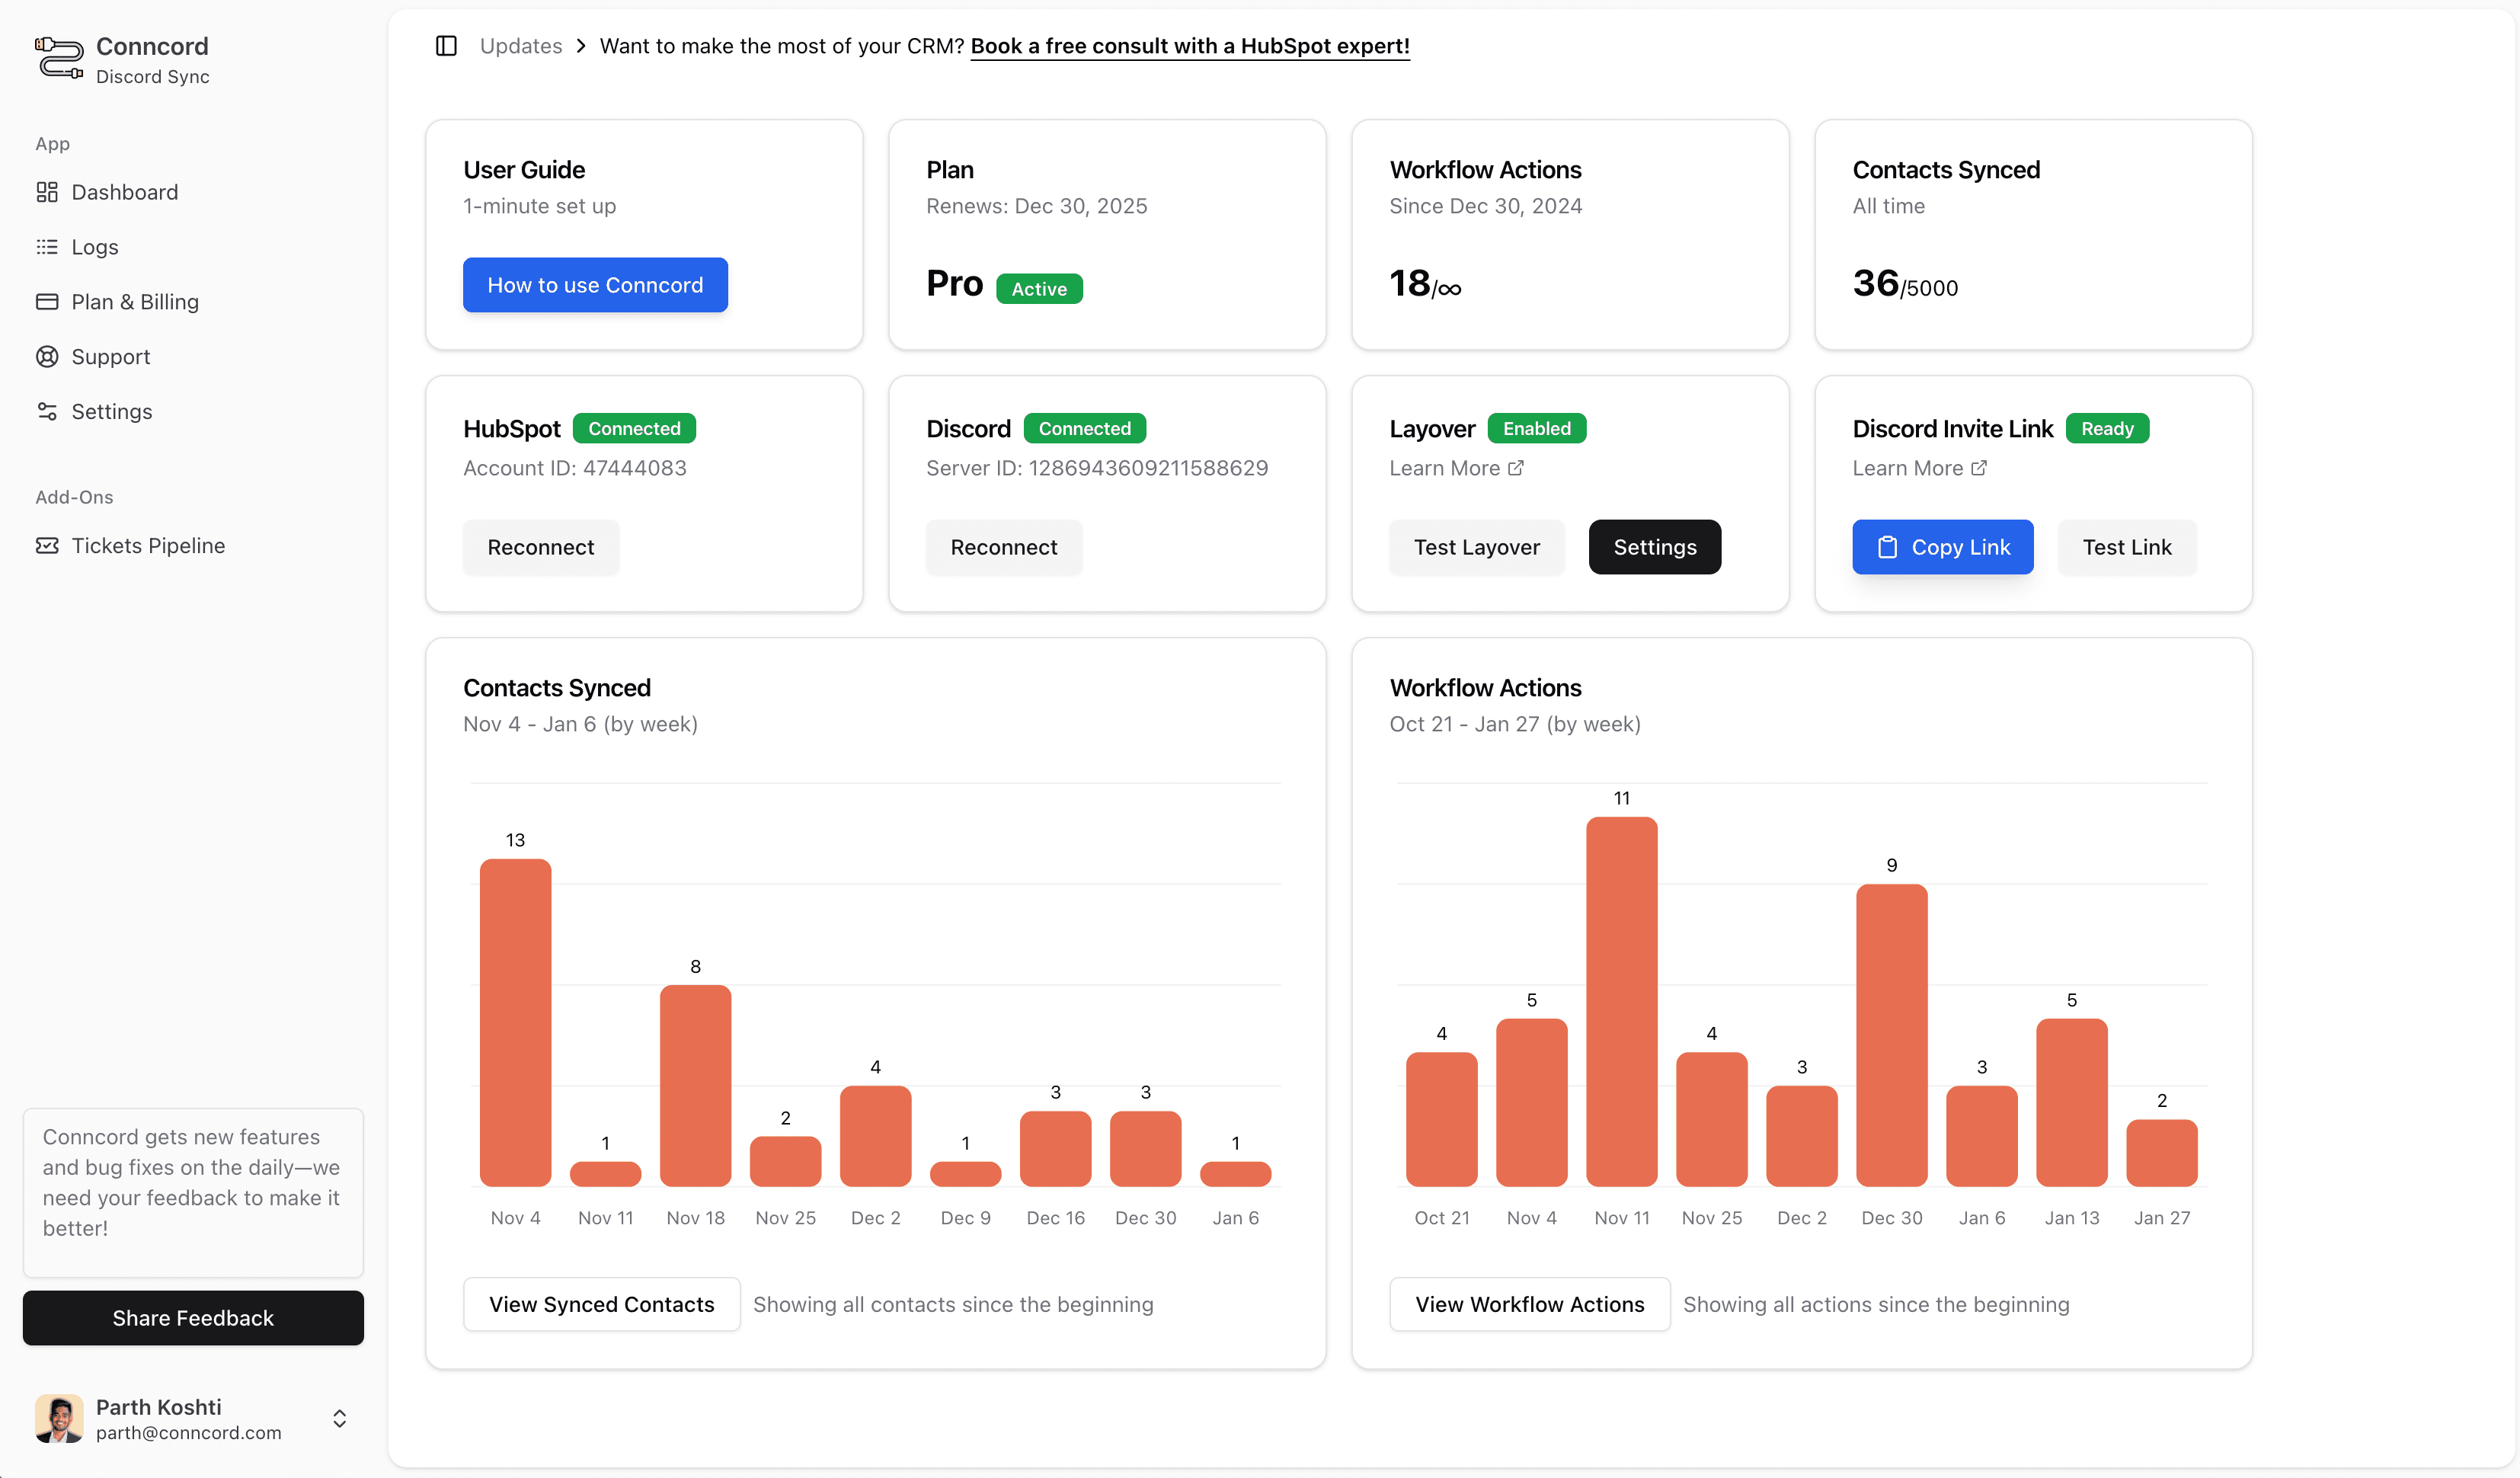Reconnect the HubSpot account
Viewport: 2520px width, 1478px height.
point(541,547)
